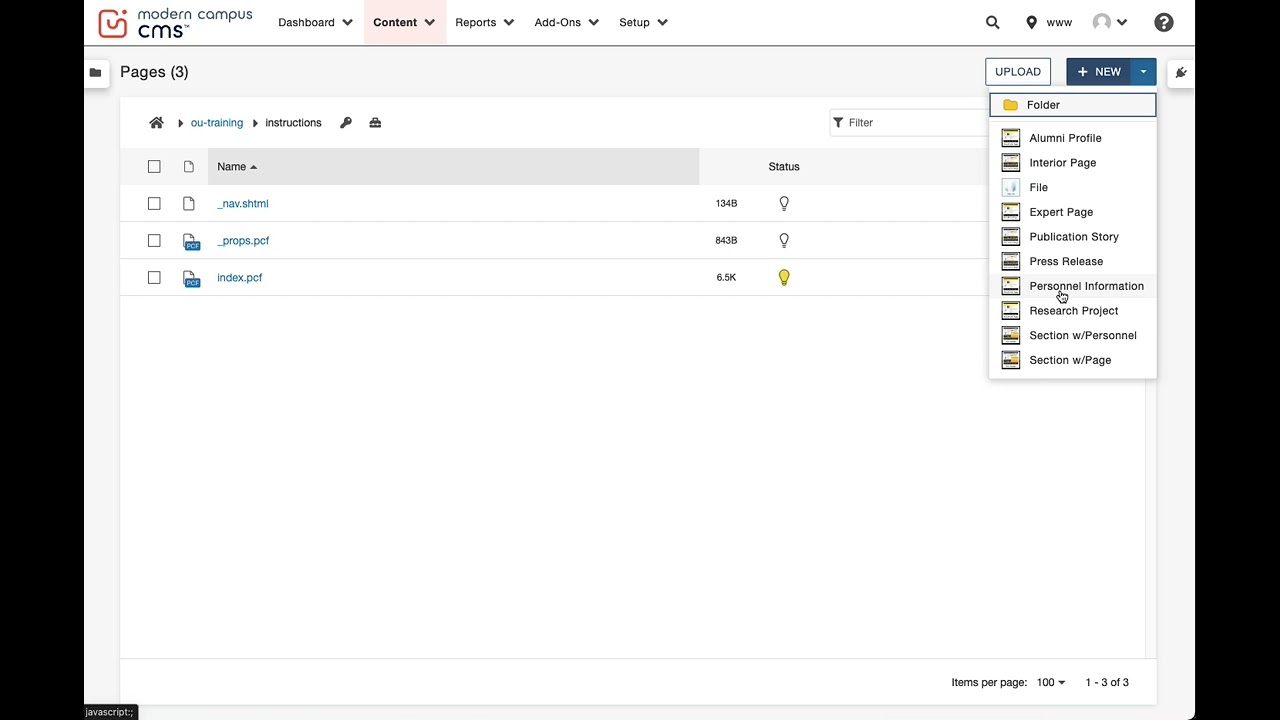Screen dimensions: 1280x720
Task: Click the UPLOAD button
Action: (x=1018, y=72)
